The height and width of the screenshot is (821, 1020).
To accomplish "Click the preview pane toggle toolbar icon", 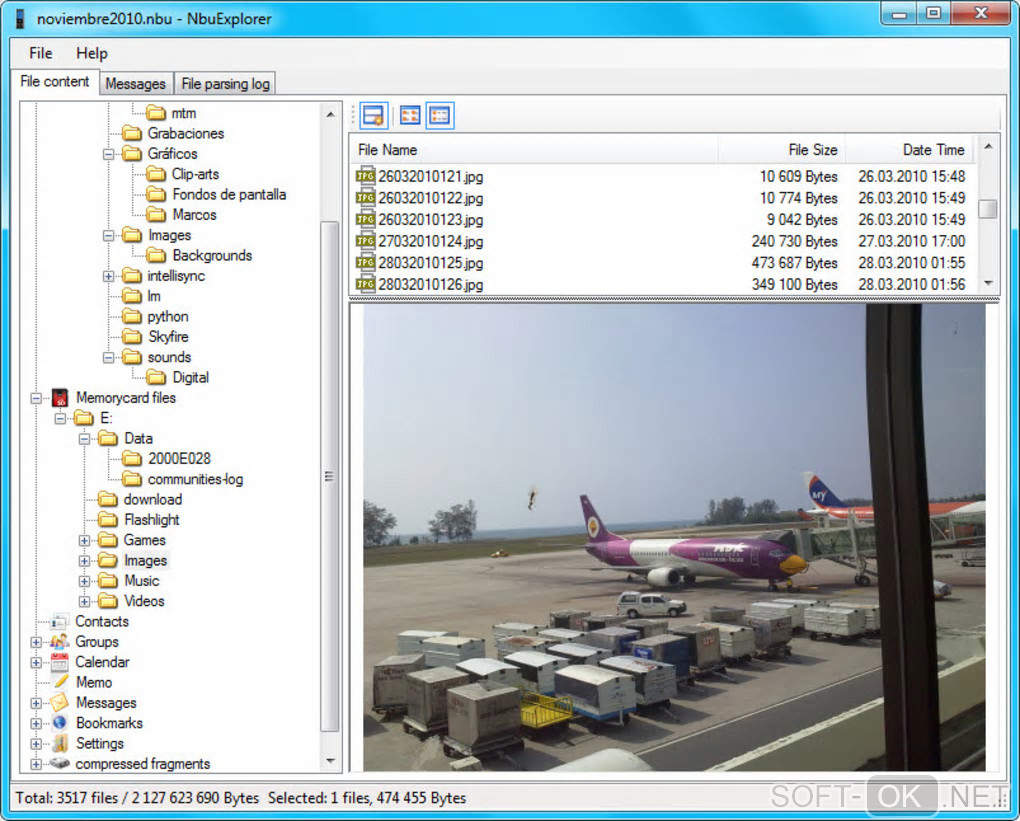I will pos(373,116).
